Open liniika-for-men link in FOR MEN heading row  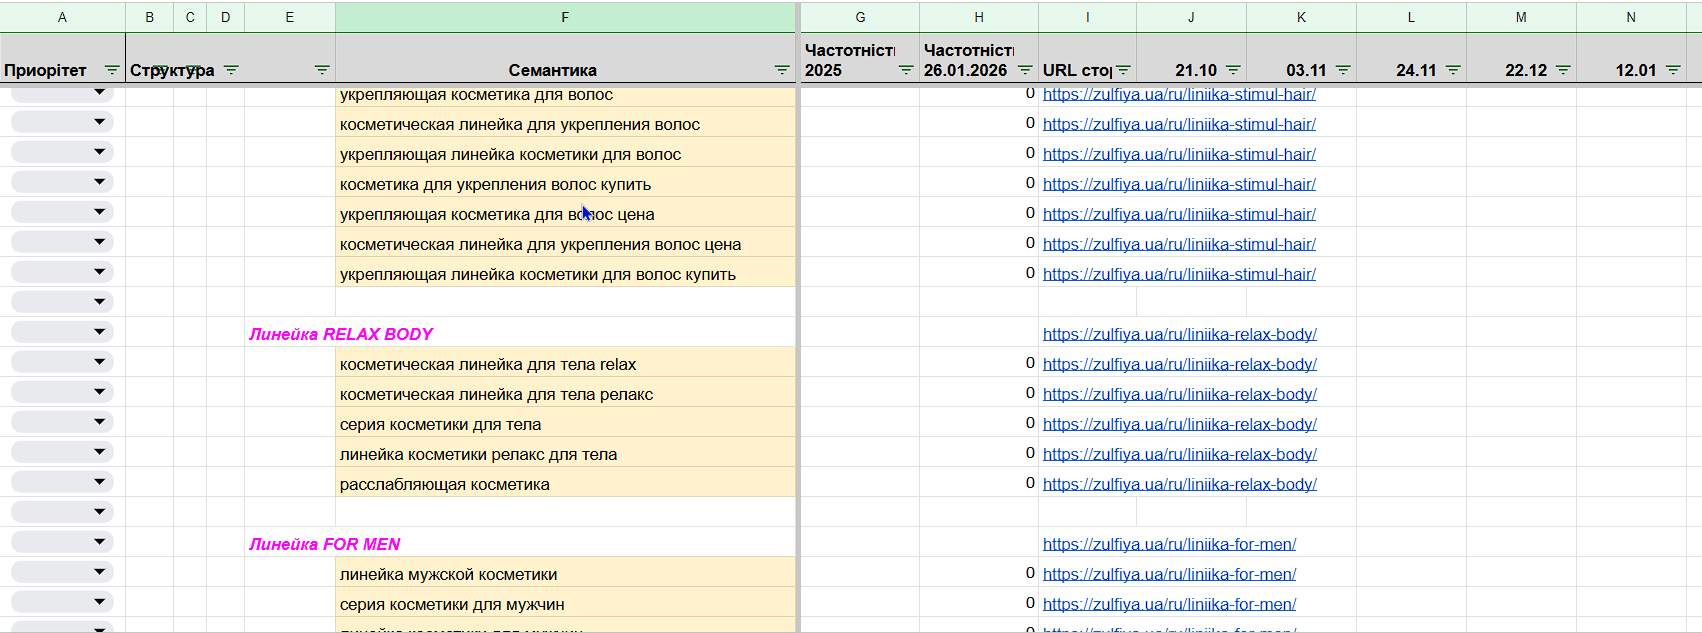tap(1169, 544)
